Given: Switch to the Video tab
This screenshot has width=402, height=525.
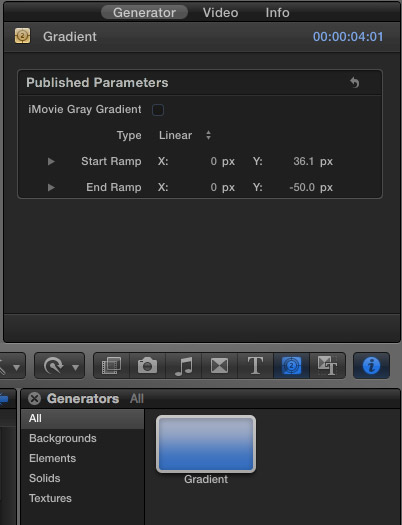Looking at the screenshot, I should point(220,13).
